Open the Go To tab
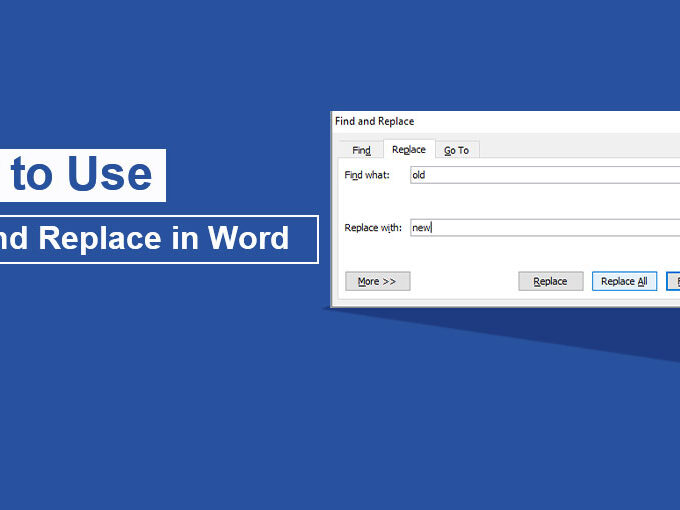Viewport: 680px width, 510px height. [x=457, y=150]
